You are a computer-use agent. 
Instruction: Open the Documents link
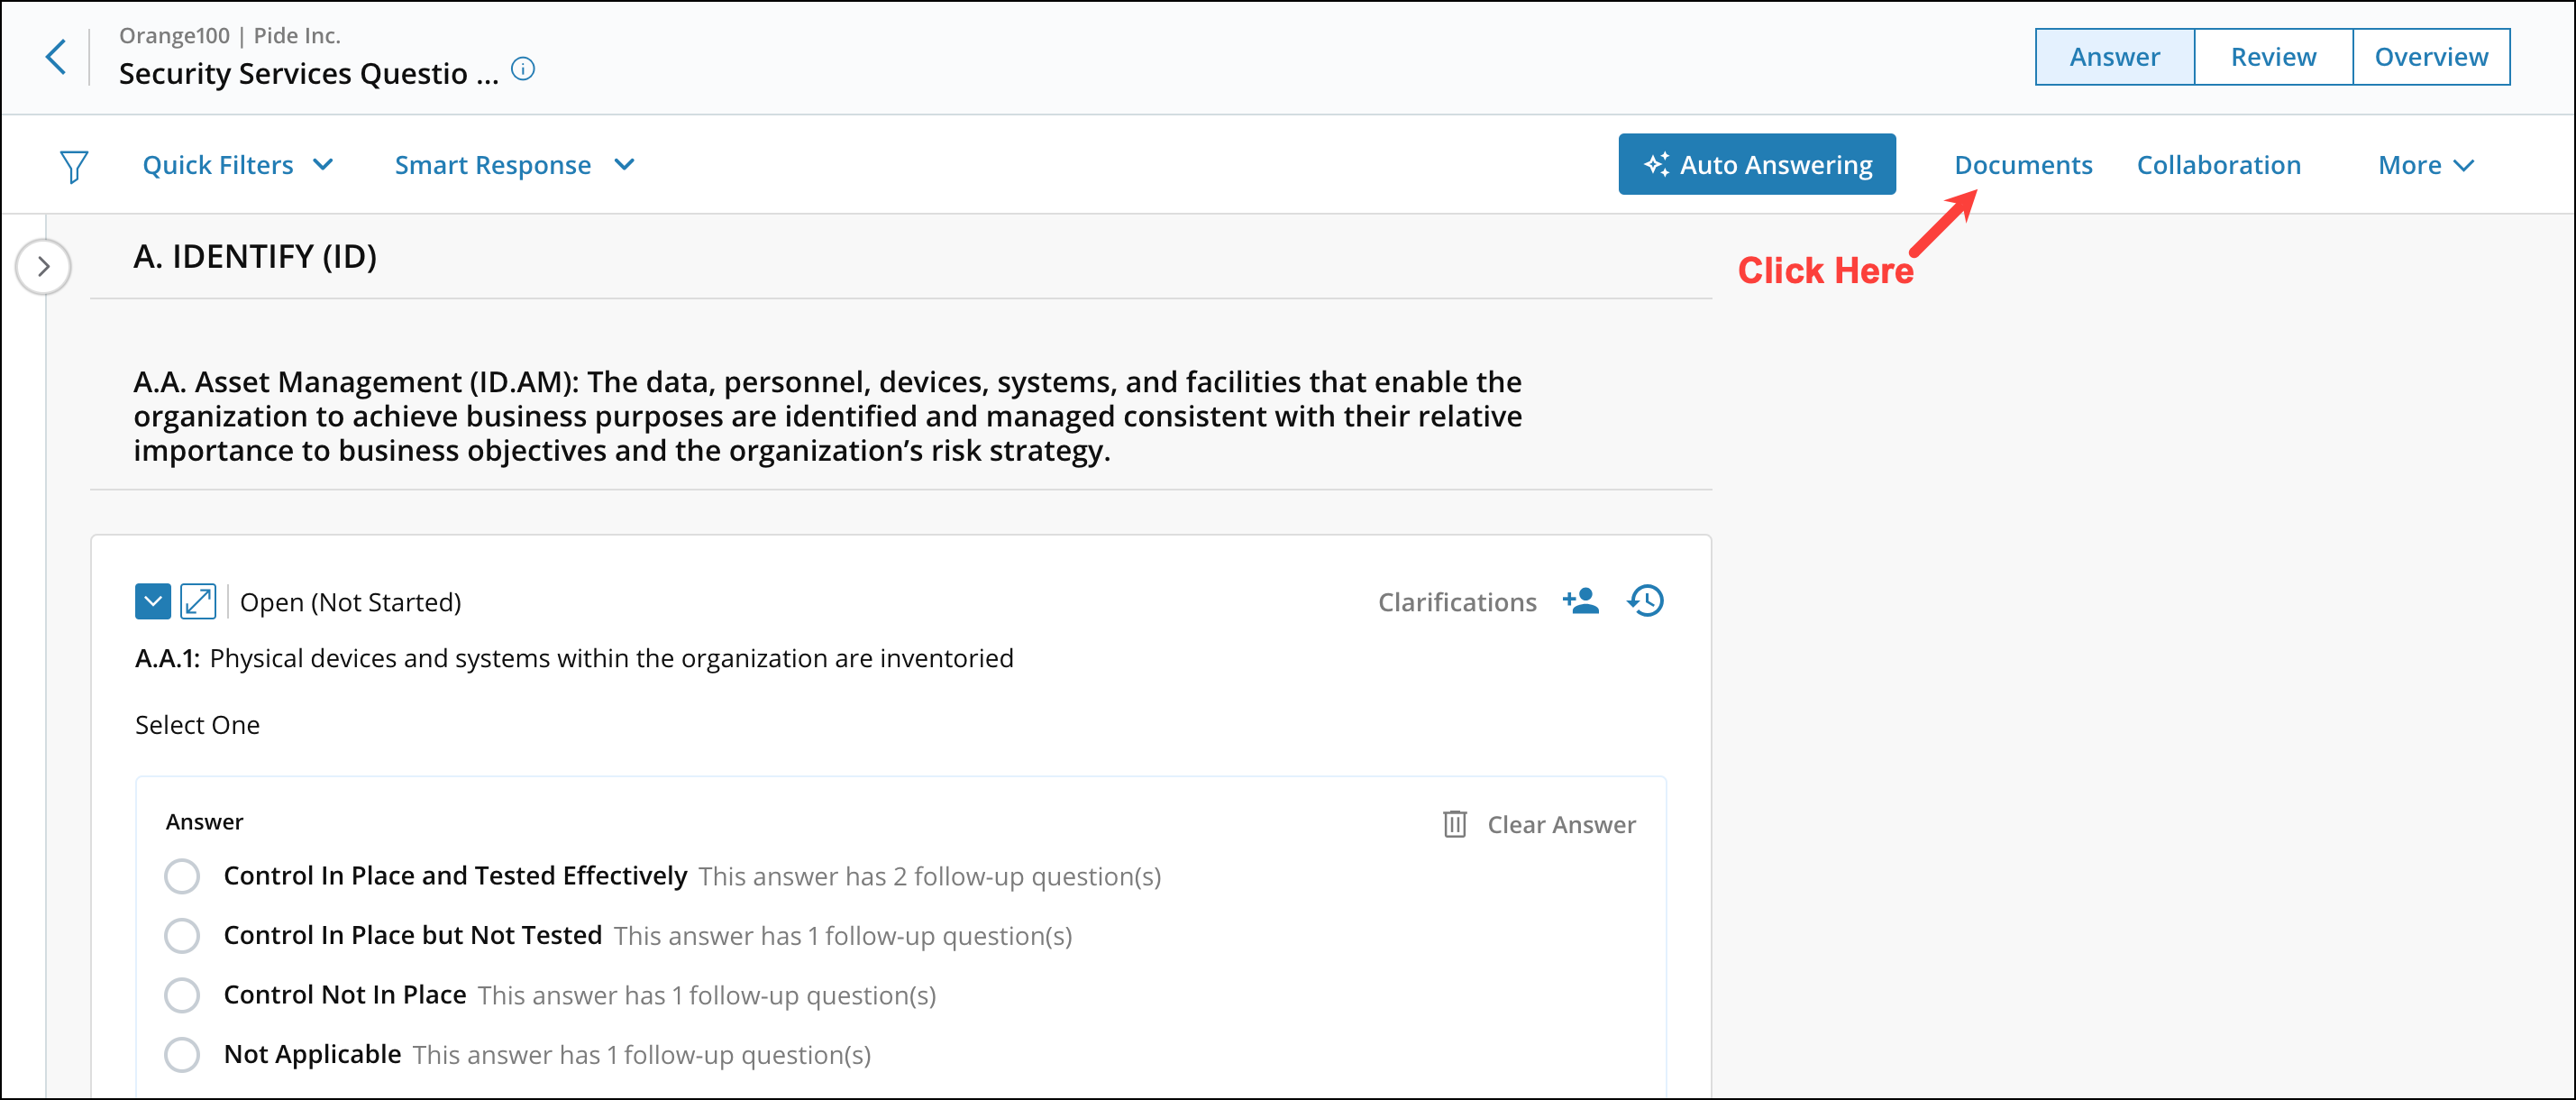(x=2023, y=165)
